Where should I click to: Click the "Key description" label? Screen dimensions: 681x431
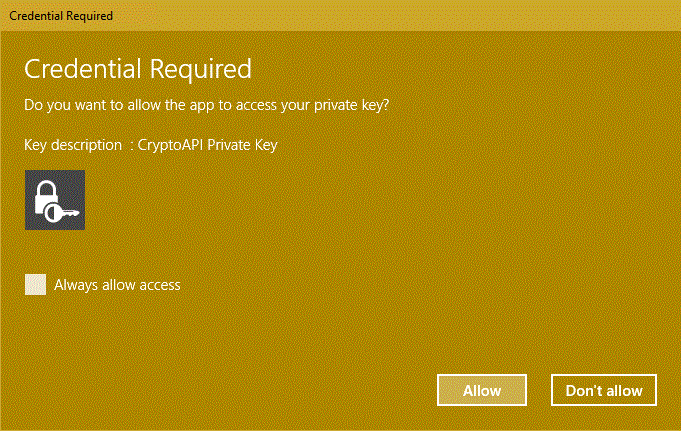pos(72,145)
